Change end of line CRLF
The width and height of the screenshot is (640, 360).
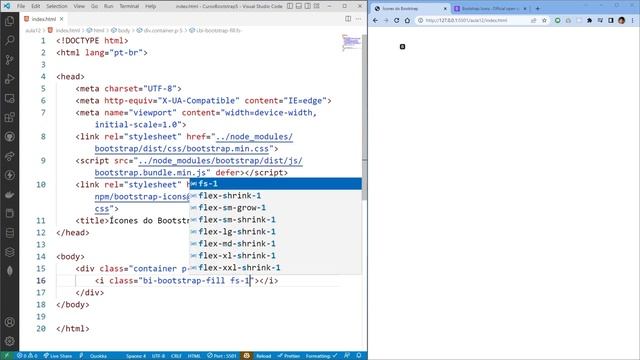(x=176, y=356)
